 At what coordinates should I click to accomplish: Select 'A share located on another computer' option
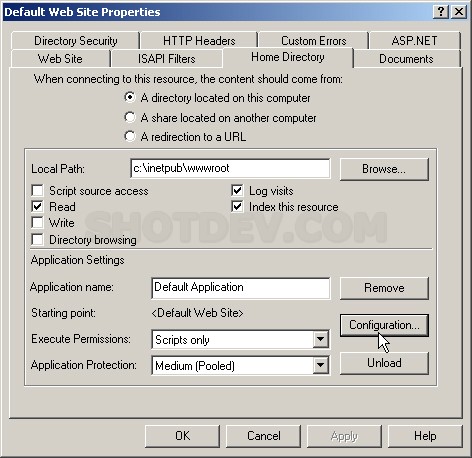(130, 117)
